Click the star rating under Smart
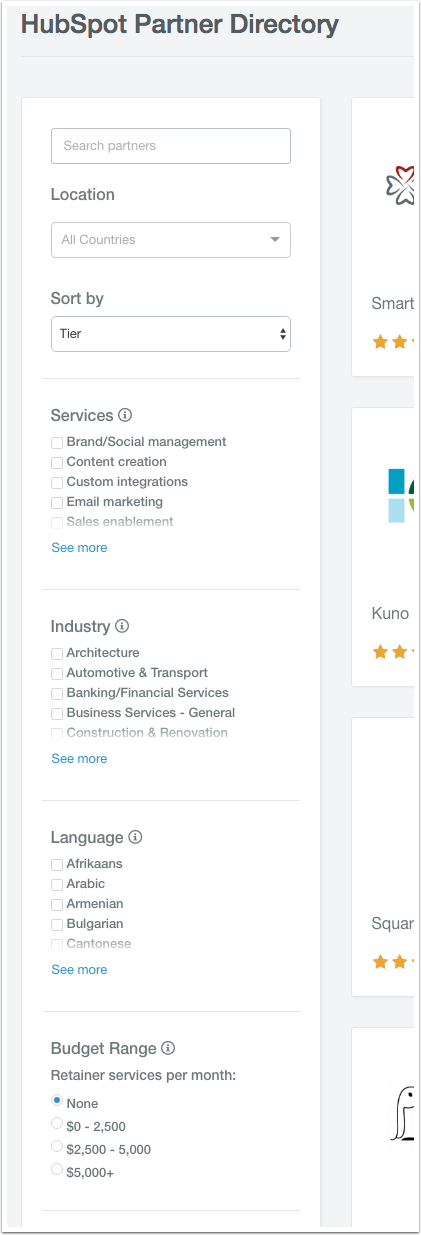Viewport: 421px width, 1235px height. coord(393,342)
